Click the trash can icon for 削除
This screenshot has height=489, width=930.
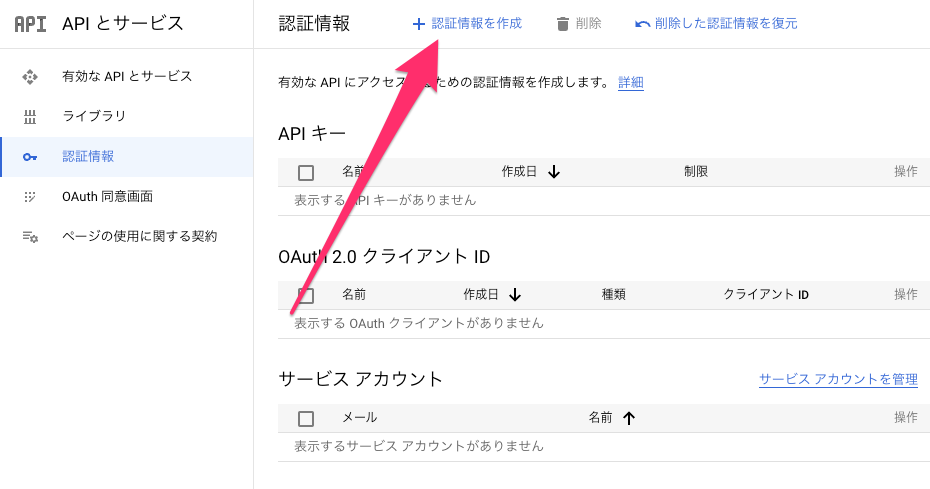coord(562,24)
